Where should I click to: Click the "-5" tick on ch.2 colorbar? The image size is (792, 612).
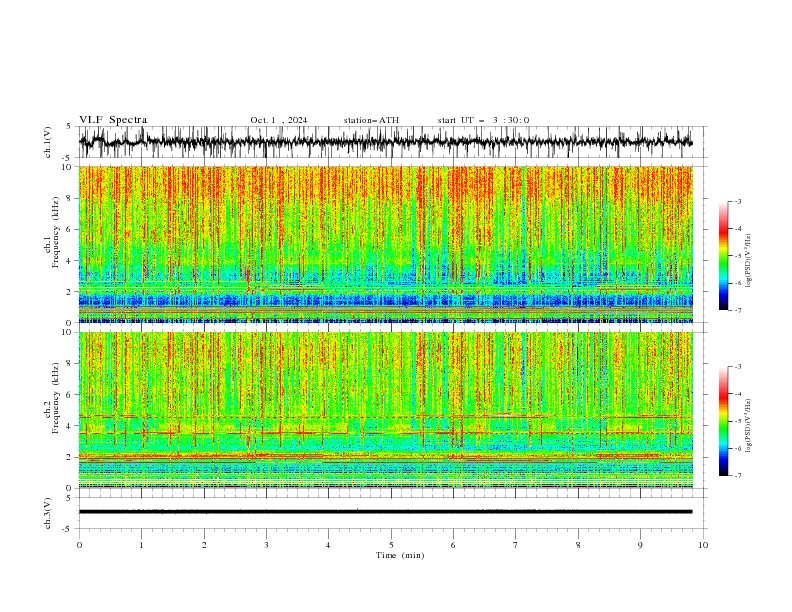tap(737, 421)
